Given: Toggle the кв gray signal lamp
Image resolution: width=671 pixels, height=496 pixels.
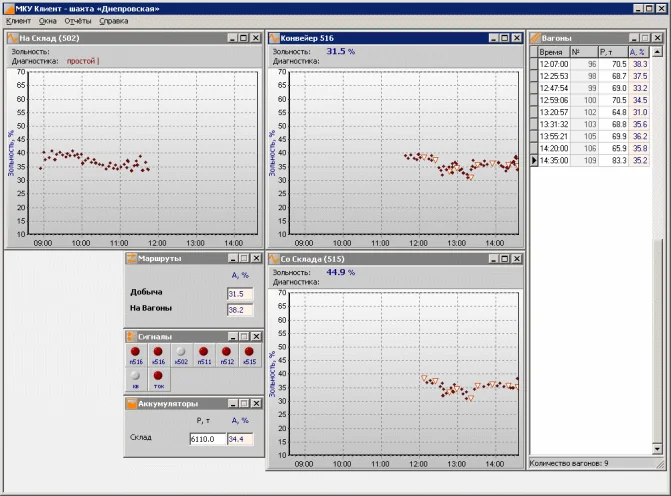Looking at the screenshot, I should pos(135,377).
